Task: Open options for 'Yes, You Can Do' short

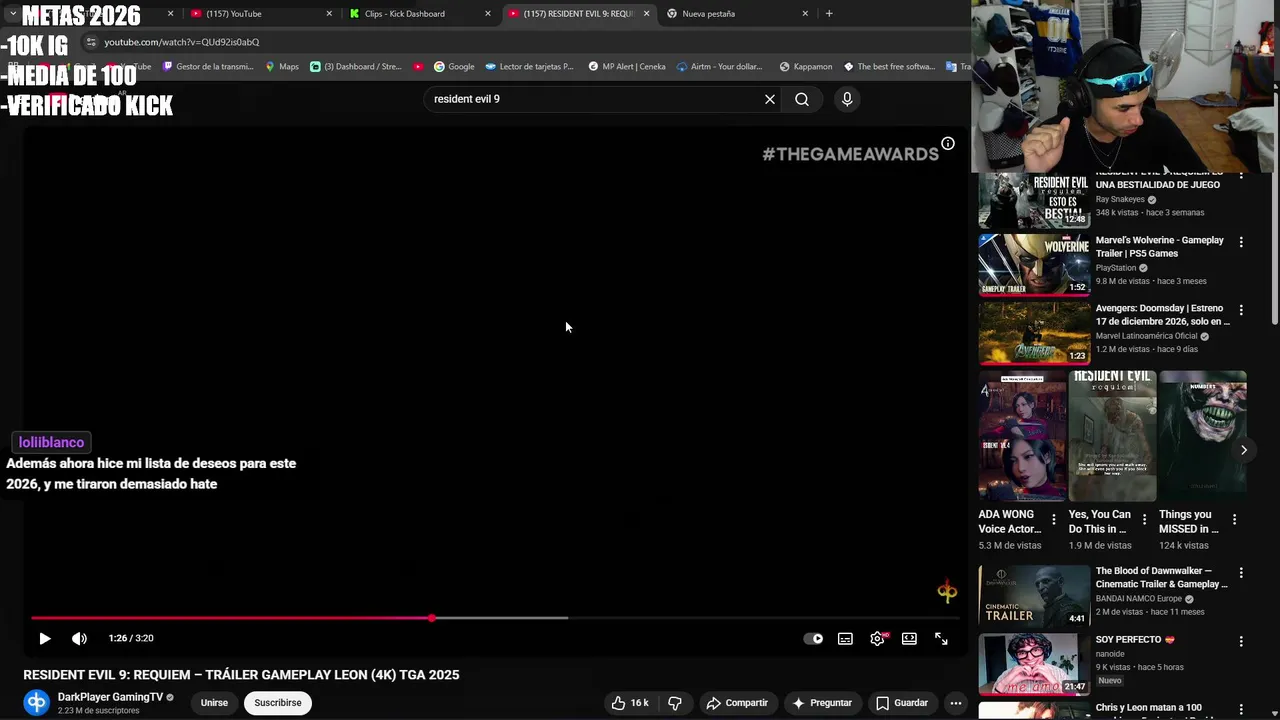Action: (x=1143, y=519)
